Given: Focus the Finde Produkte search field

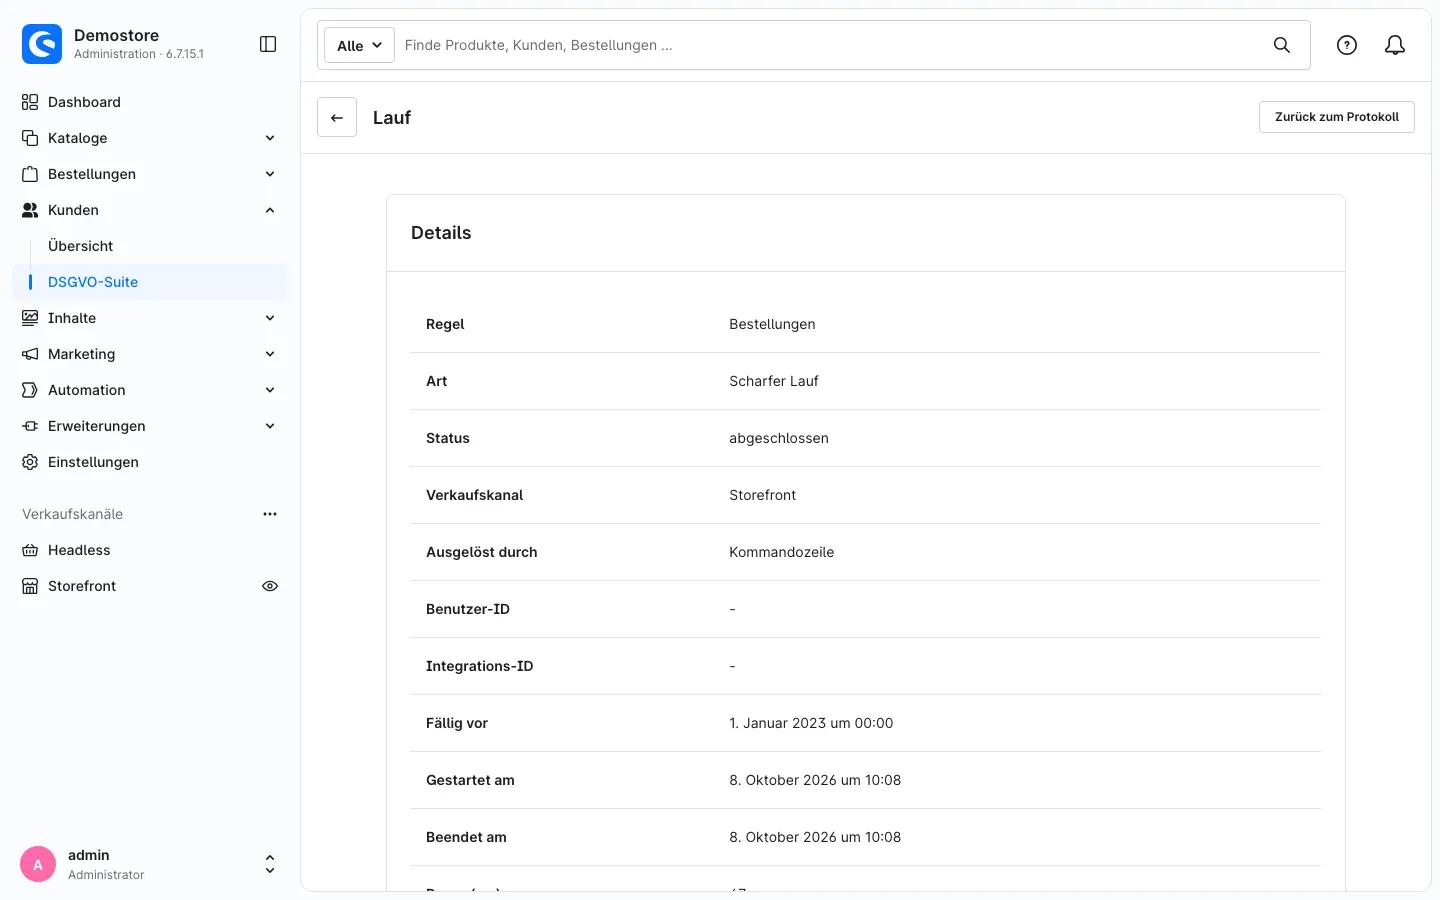Looking at the screenshot, I should [x=828, y=45].
